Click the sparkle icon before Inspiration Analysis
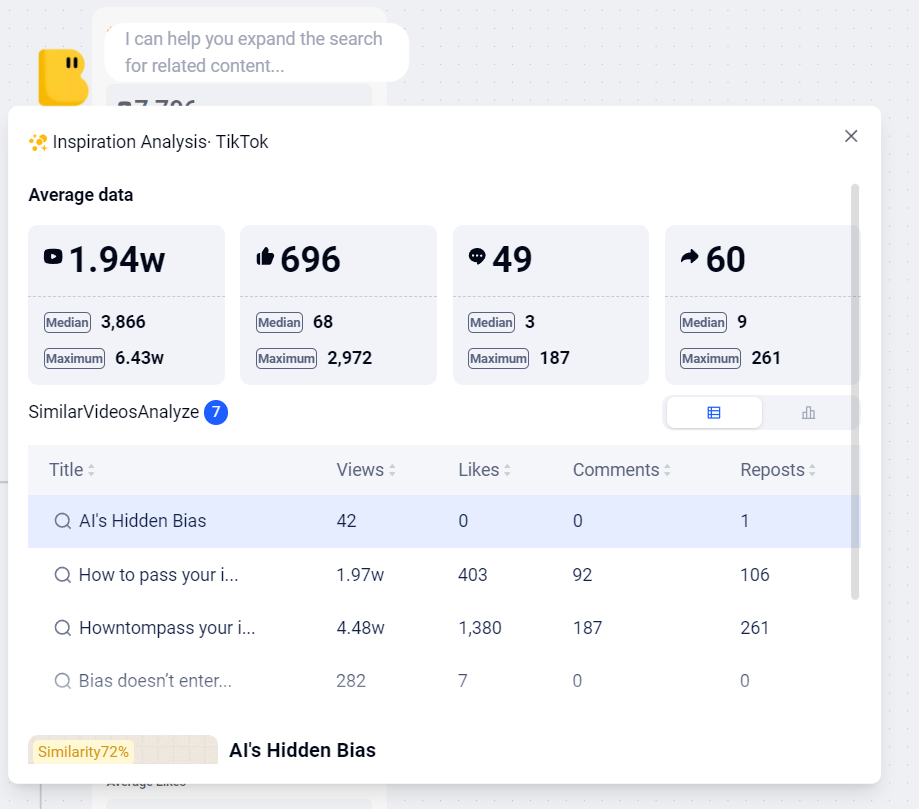Viewport: 919px width, 809px height. (x=38, y=142)
